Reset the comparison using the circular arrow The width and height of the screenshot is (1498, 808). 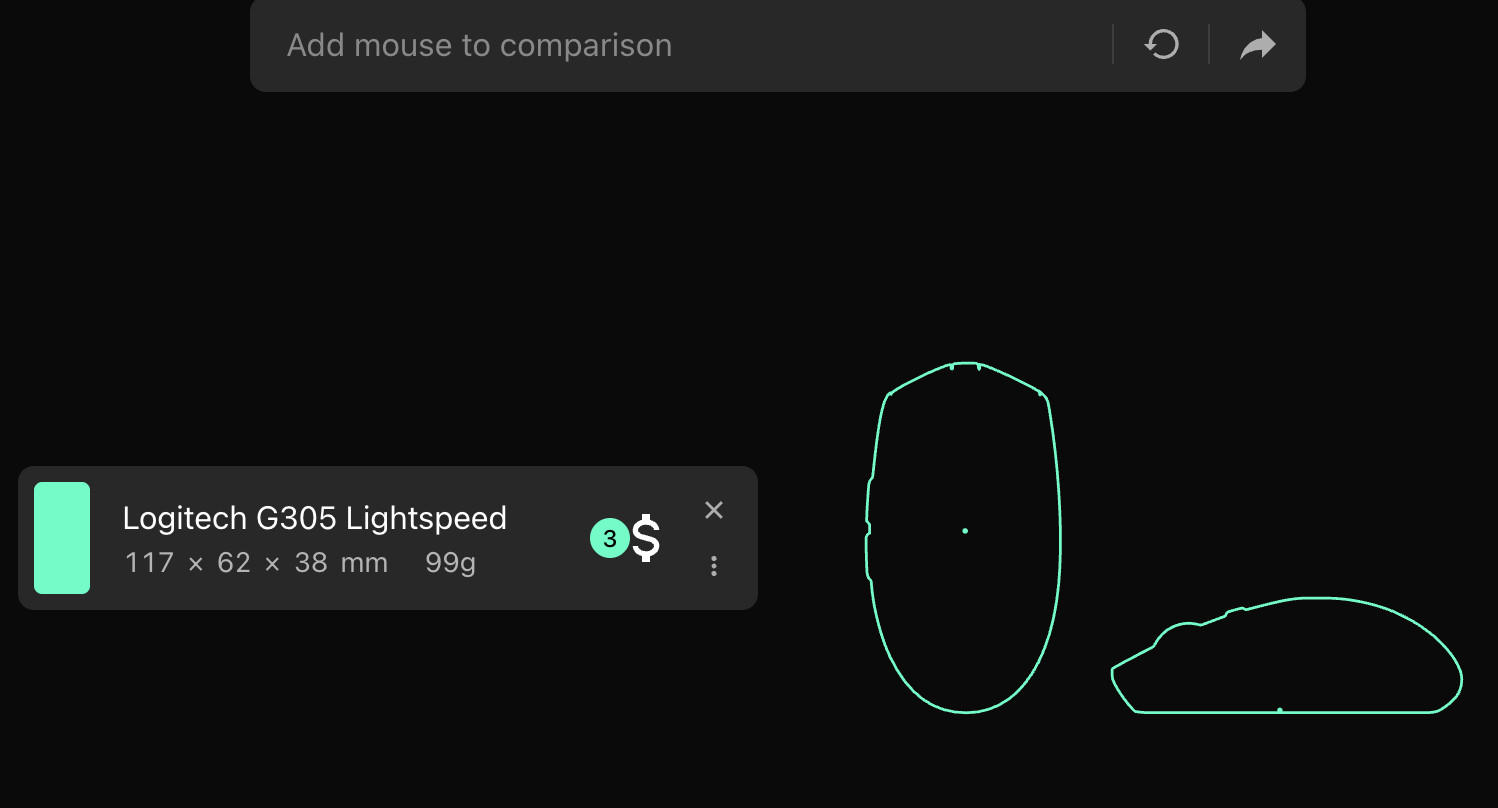pyautogui.click(x=1161, y=44)
